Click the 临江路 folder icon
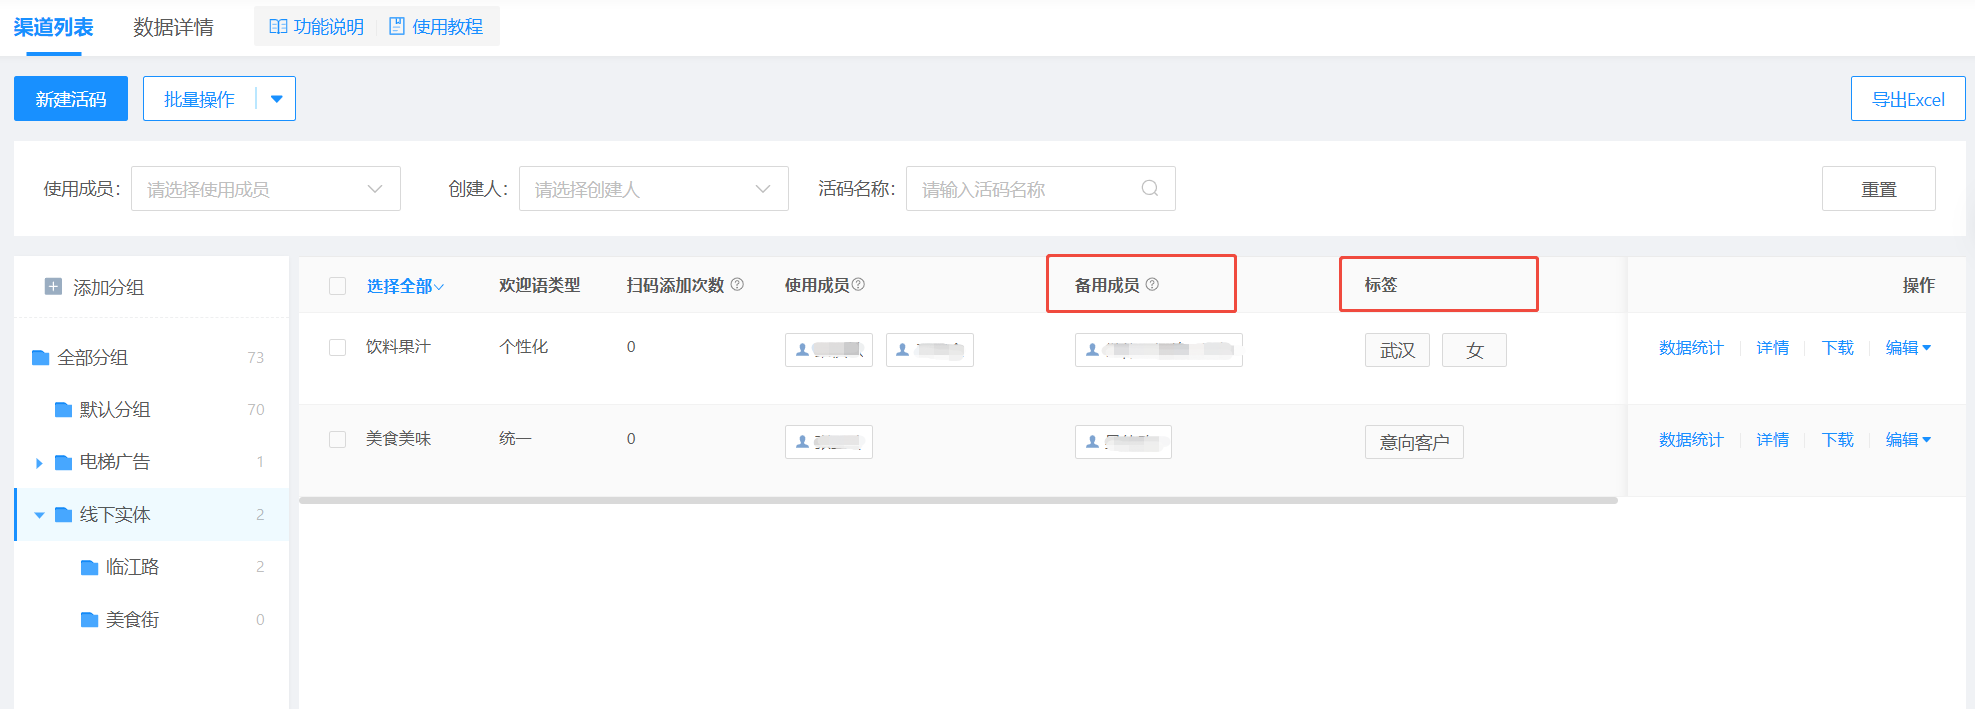Screen dimensions: 1975x709 click(x=89, y=567)
